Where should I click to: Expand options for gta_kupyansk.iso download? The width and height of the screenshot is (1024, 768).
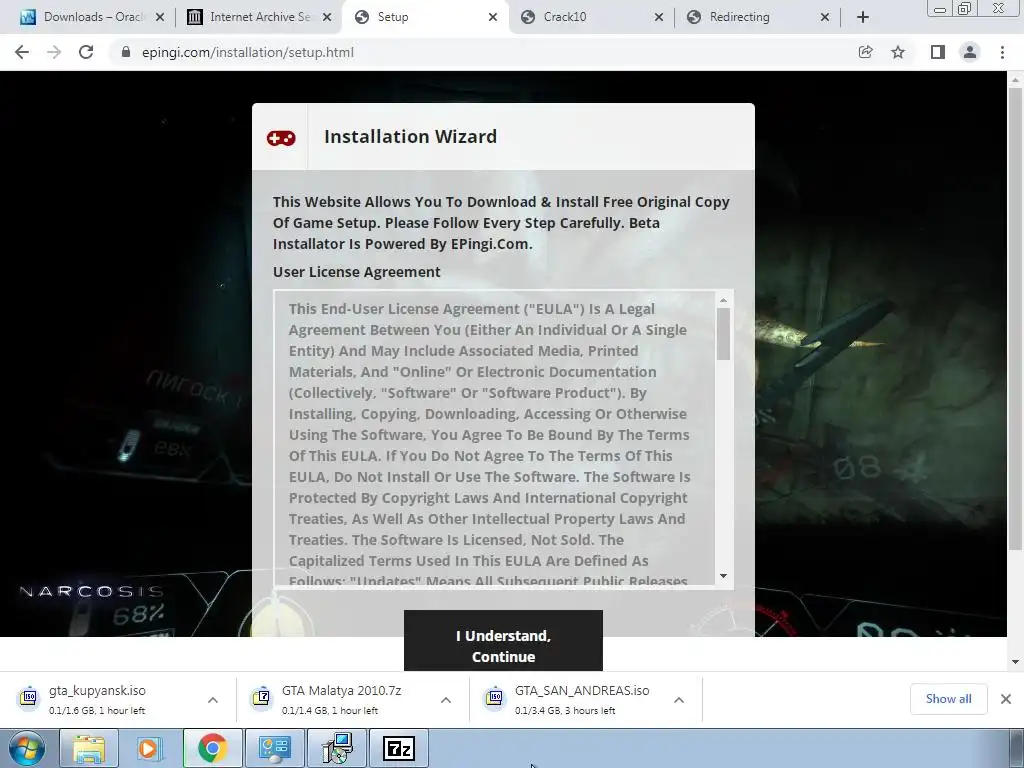(213, 699)
